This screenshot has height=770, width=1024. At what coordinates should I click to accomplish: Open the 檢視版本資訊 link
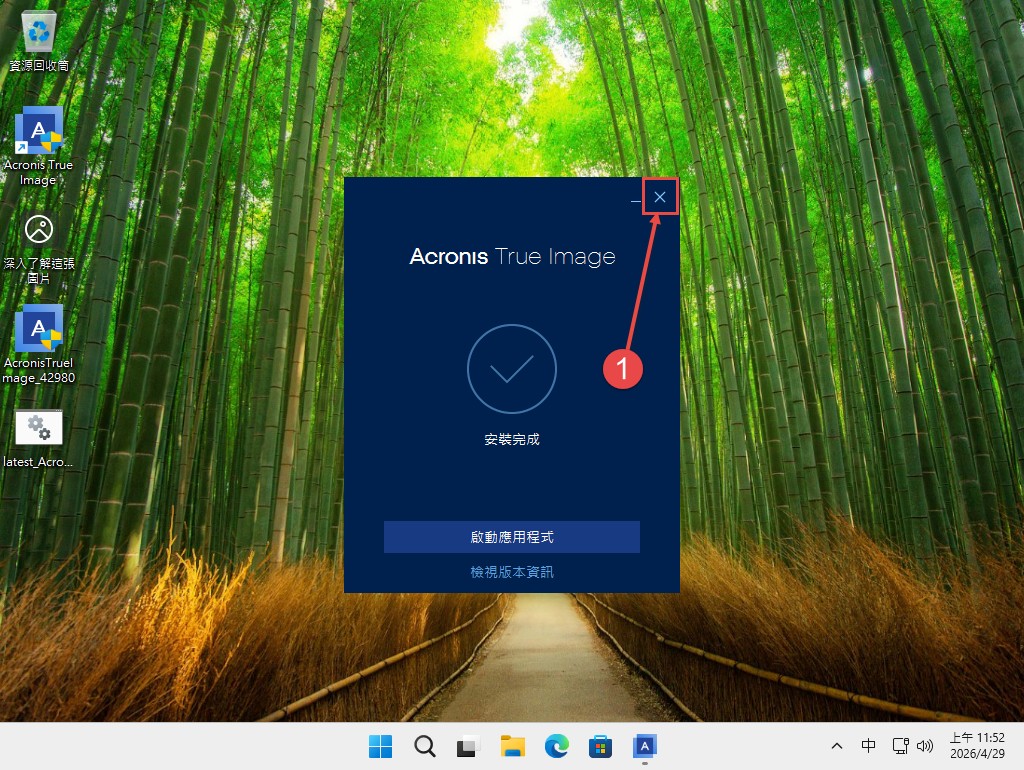click(511, 572)
